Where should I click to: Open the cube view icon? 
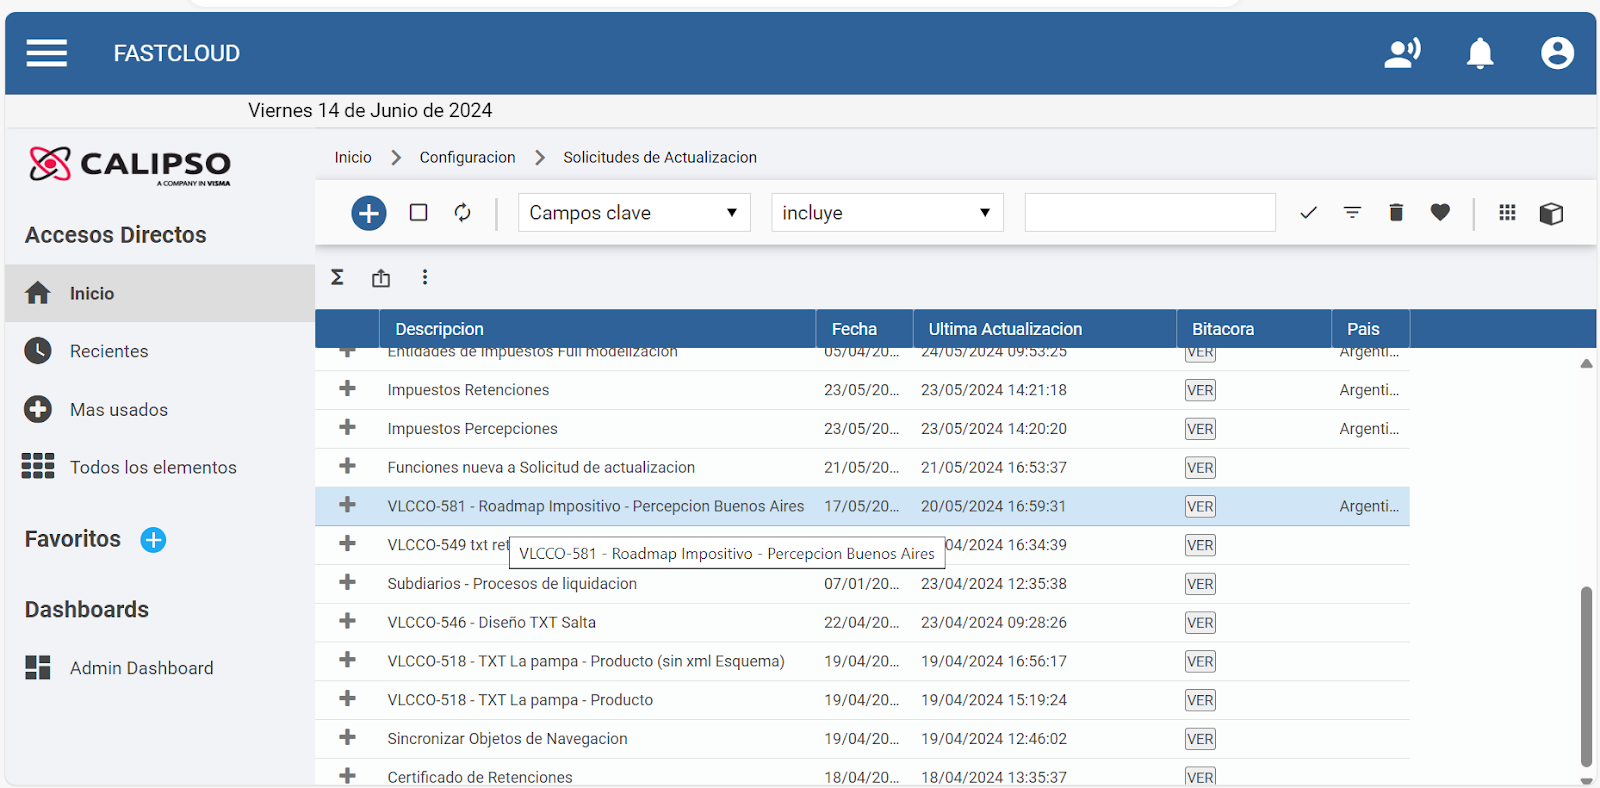click(1551, 213)
